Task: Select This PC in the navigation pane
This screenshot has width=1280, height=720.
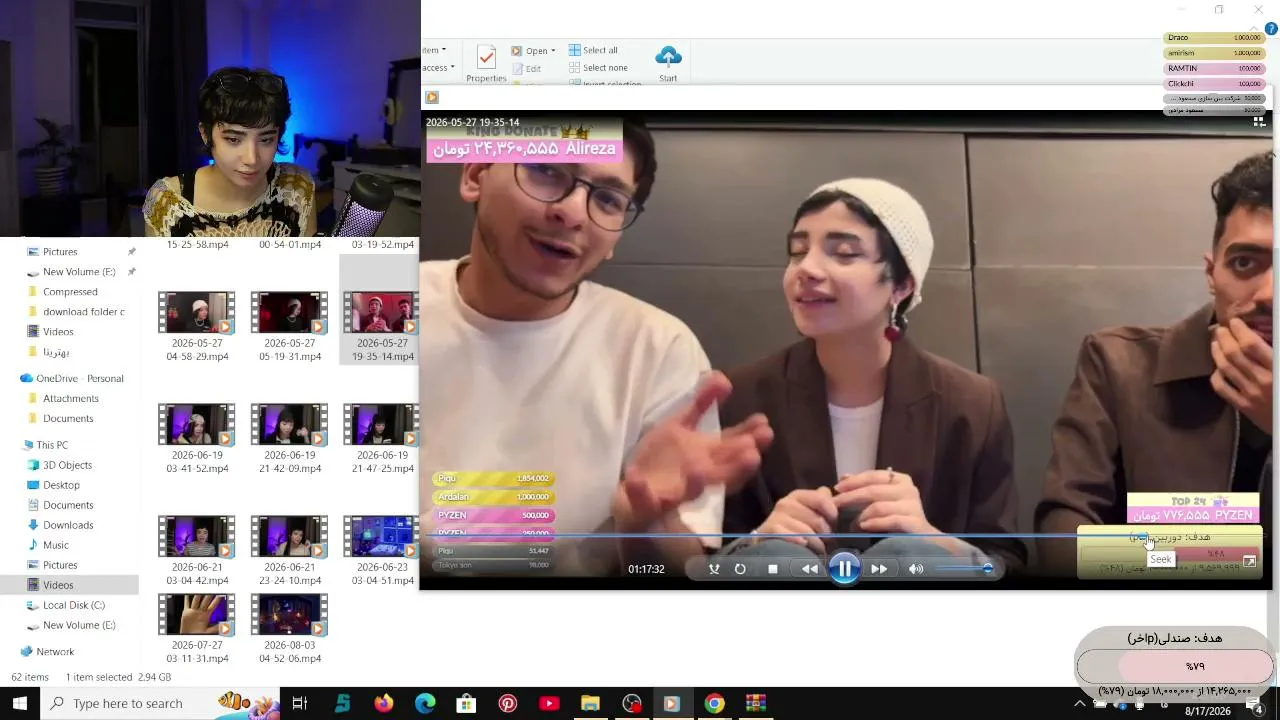Action: click(52, 445)
